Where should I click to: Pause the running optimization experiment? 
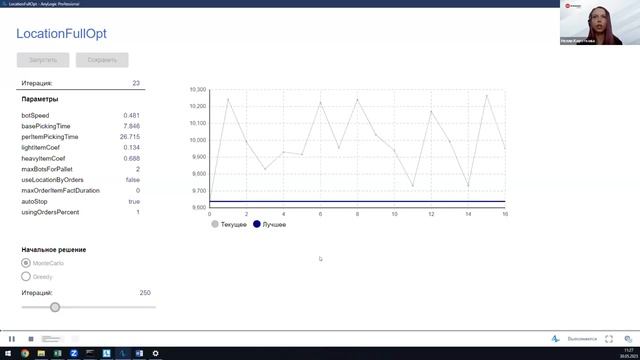click(12, 339)
